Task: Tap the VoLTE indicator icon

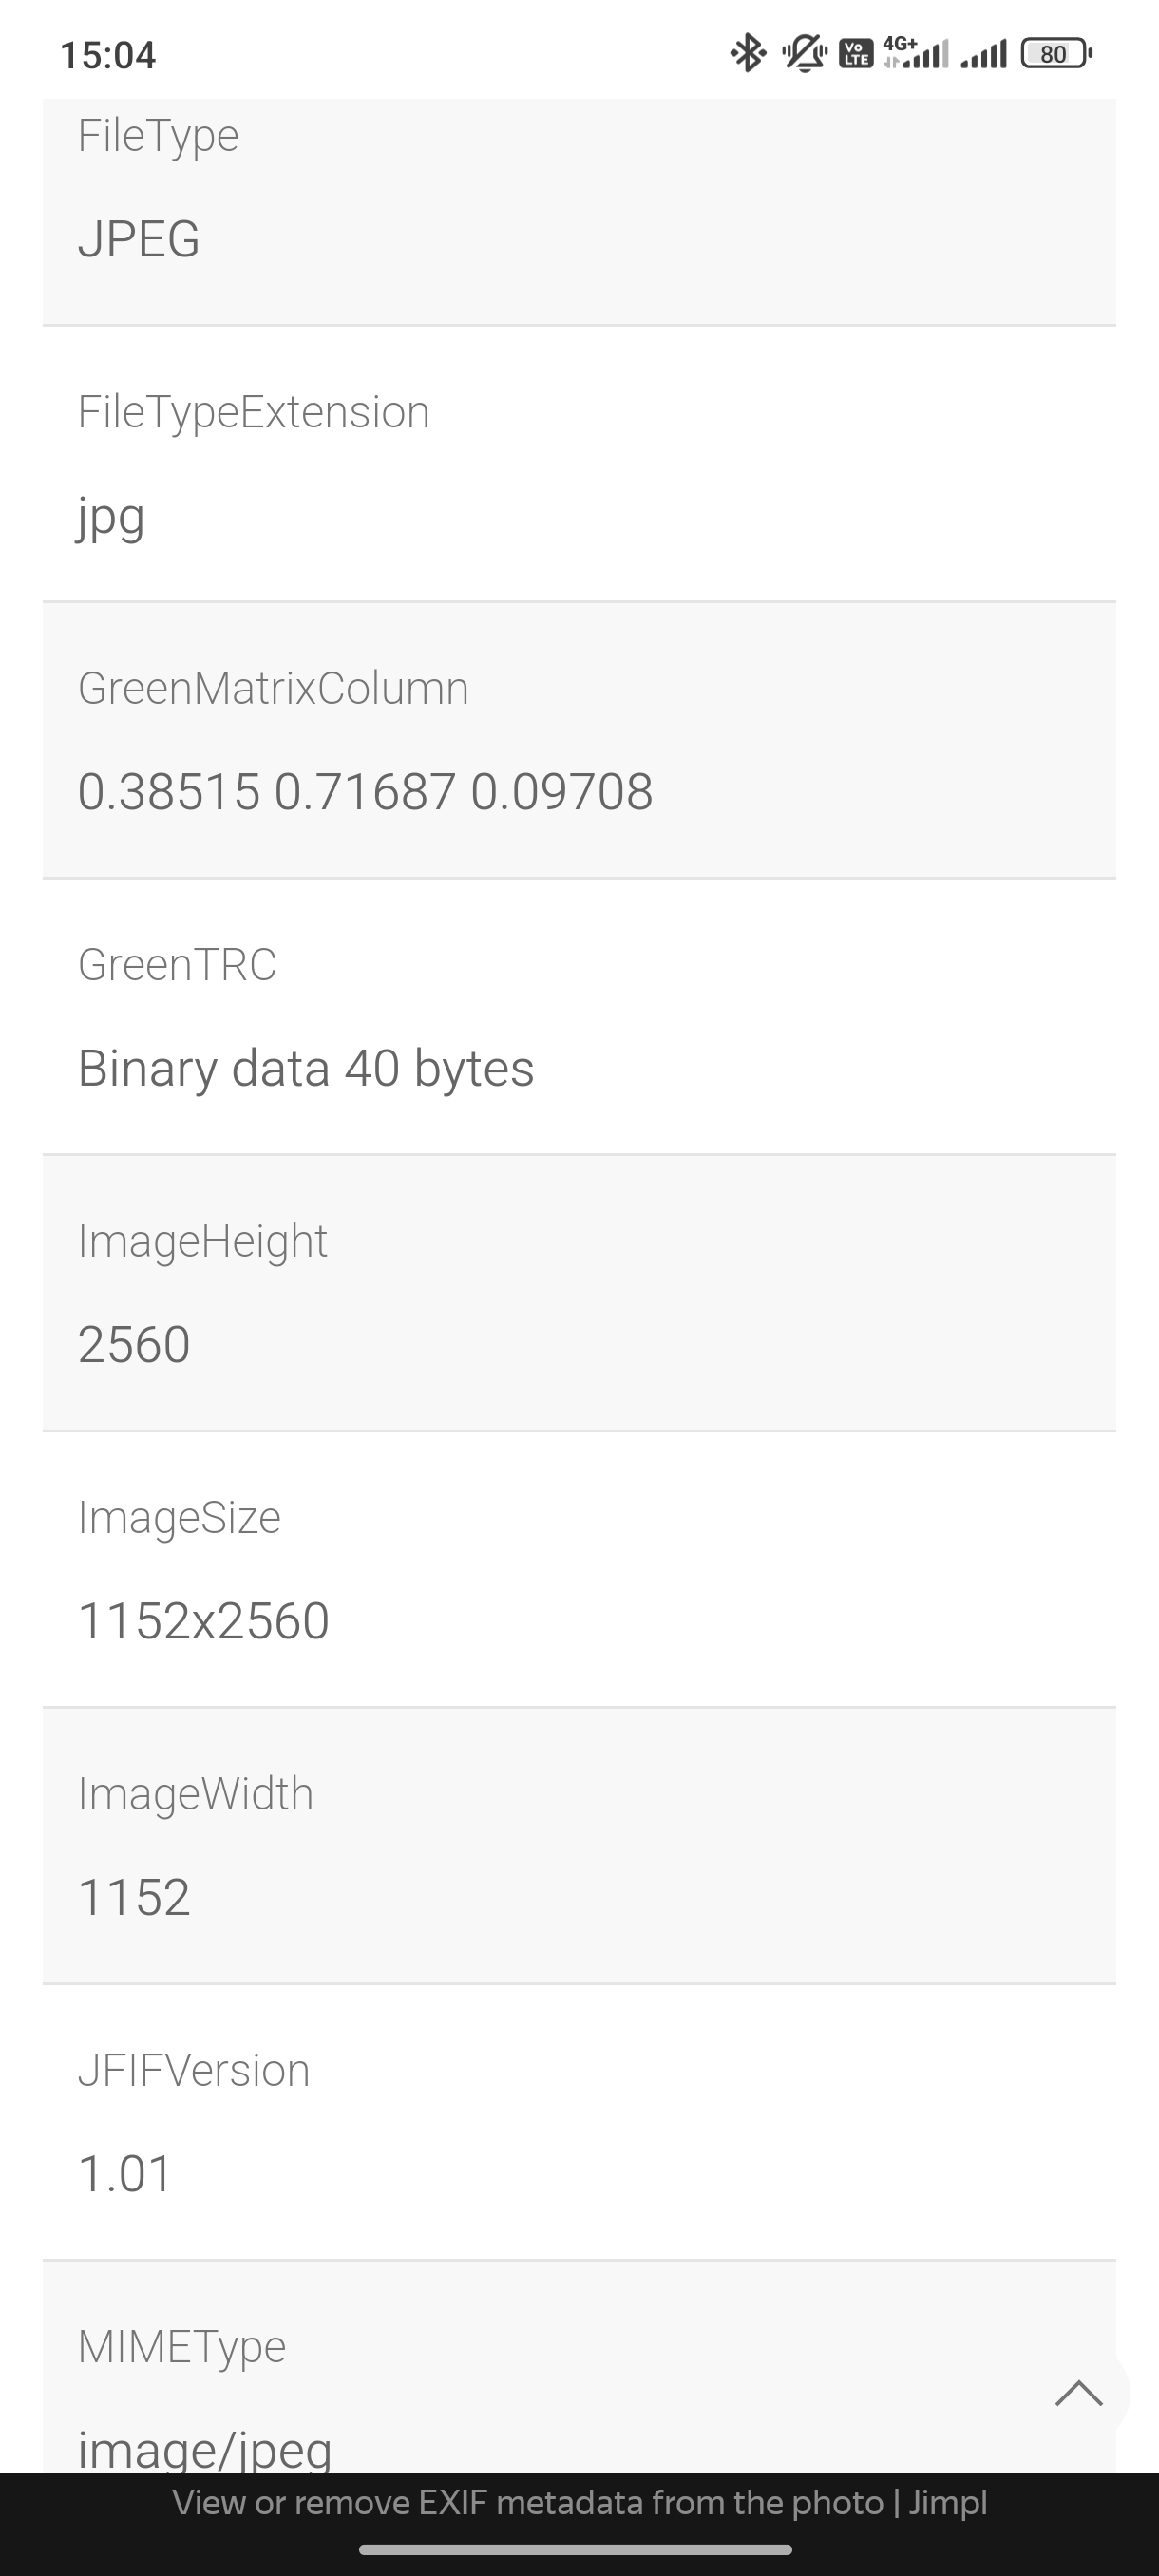Action: tap(856, 53)
